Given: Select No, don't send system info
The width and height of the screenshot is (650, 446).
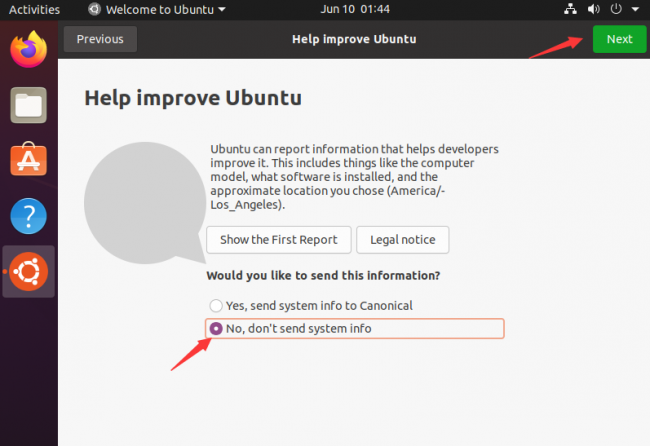Looking at the screenshot, I should (355, 329).
